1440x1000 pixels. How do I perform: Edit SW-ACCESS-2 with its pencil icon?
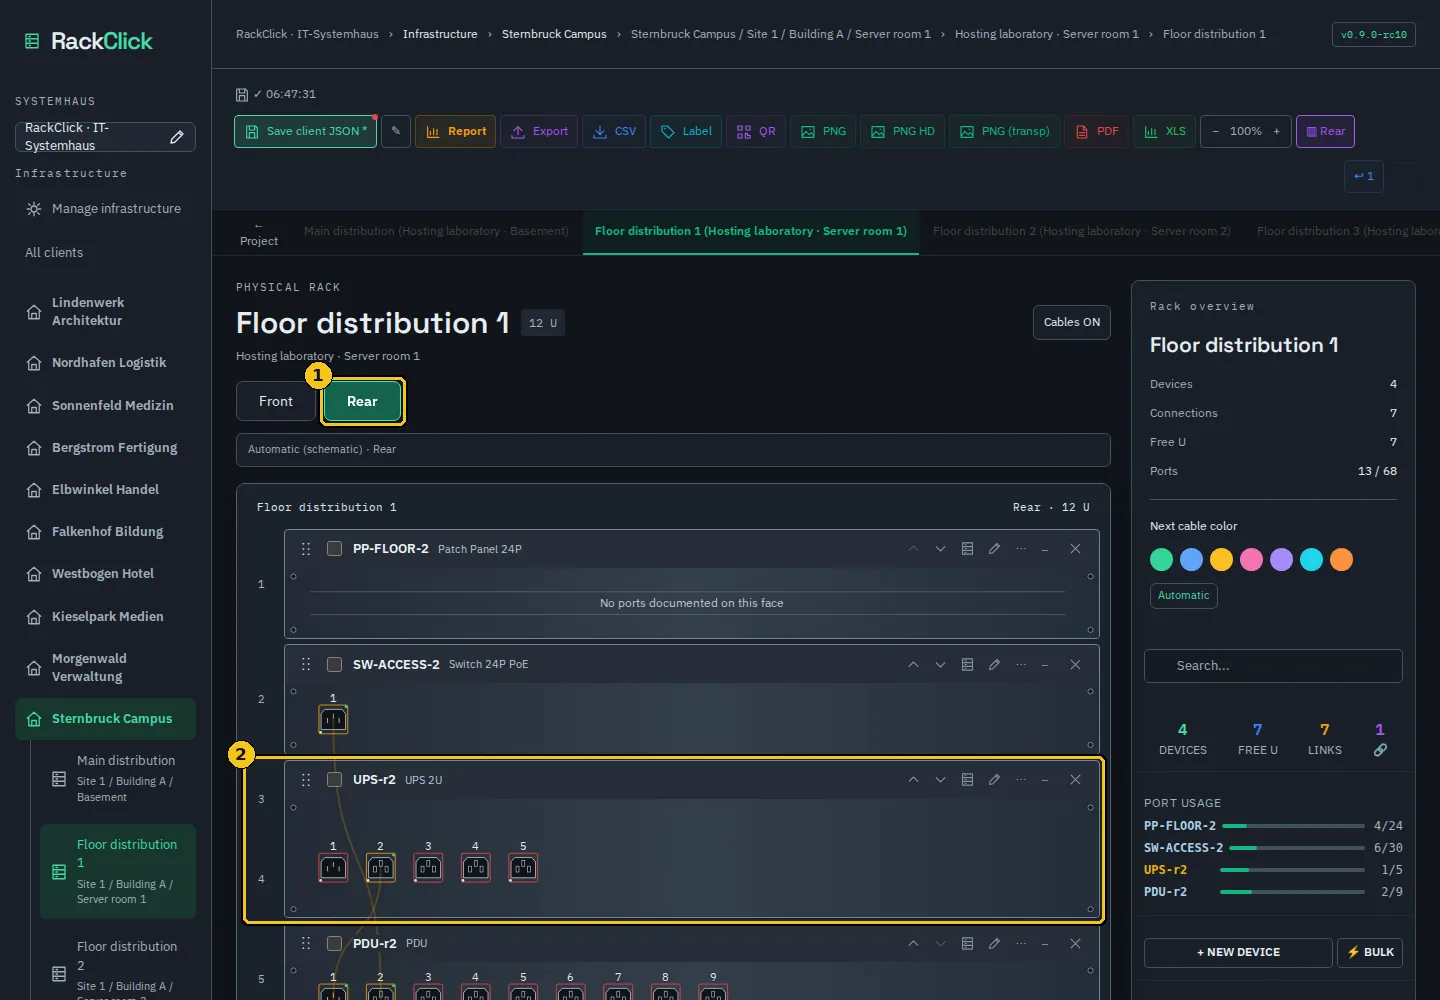tap(994, 665)
